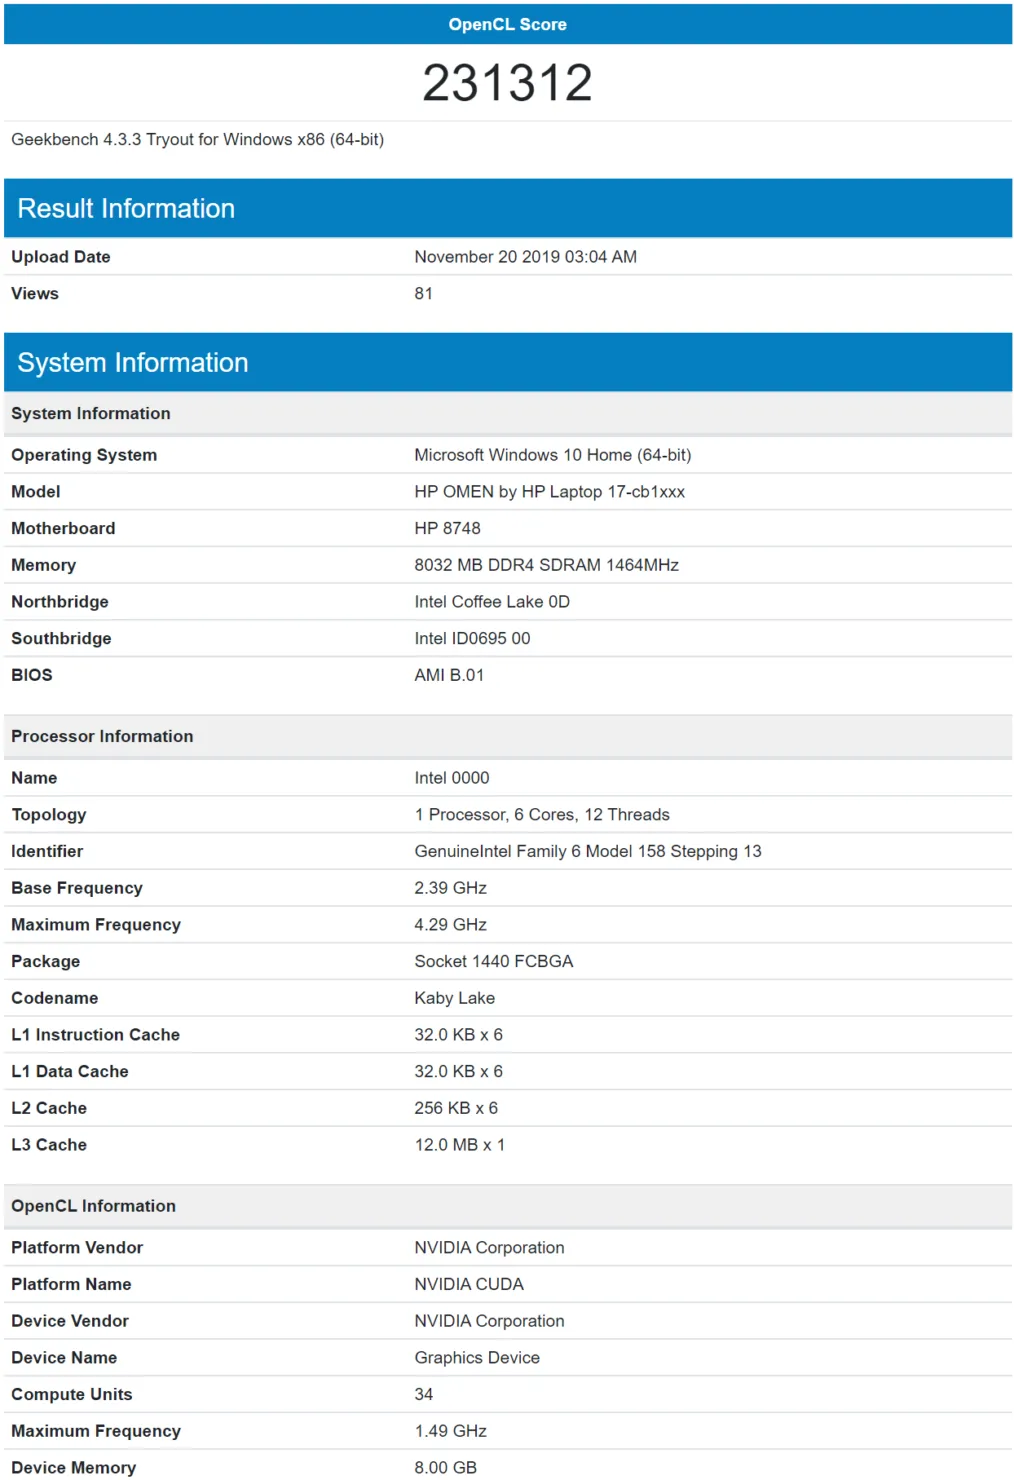Click the Motherboard value HP 8748
The image size is (1014, 1480).
[447, 528]
